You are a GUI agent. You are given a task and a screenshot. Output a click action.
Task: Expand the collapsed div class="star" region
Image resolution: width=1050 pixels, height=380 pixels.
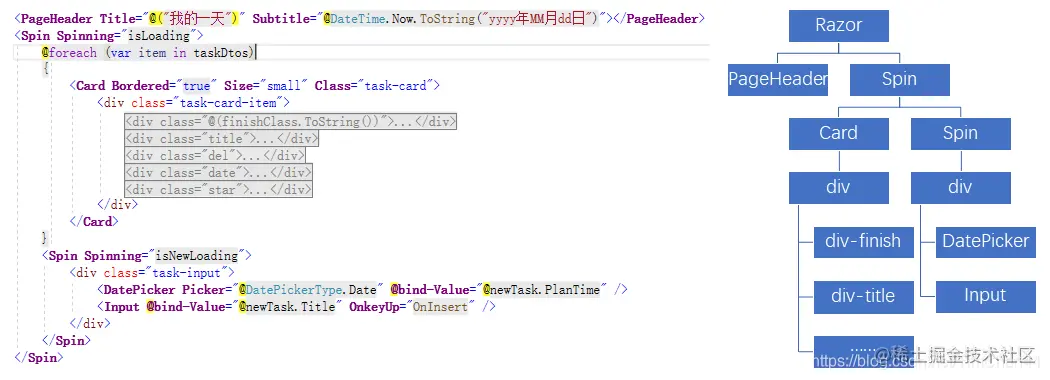pyautogui.click(x=218, y=190)
